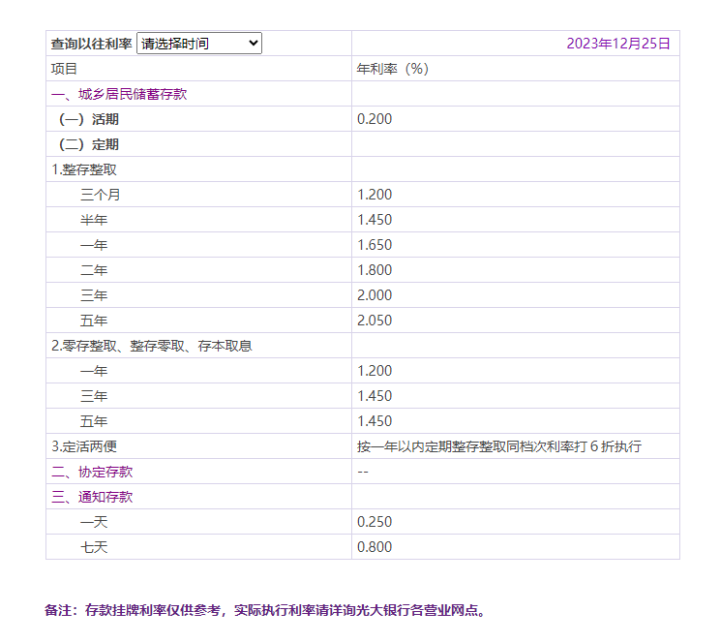Image resolution: width=720 pixels, height=643 pixels.
Task: Select the 2.050 five-year rate
Action: click(x=374, y=320)
